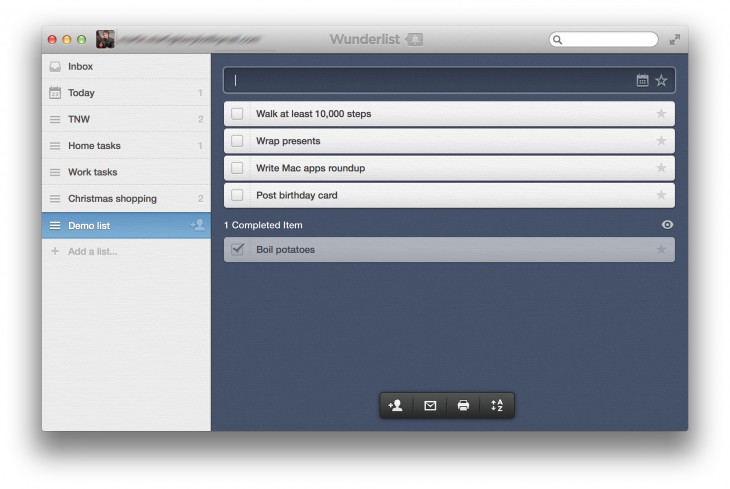This screenshot has width=730, height=489.
Task: Click the '1 Completed Item' header
Action: point(263,225)
